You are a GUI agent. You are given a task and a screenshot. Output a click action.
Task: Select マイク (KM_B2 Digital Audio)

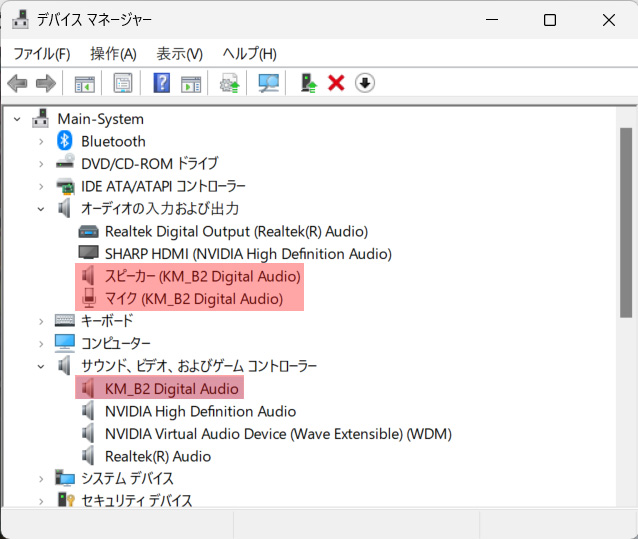pyautogui.click(x=194, y=299)
